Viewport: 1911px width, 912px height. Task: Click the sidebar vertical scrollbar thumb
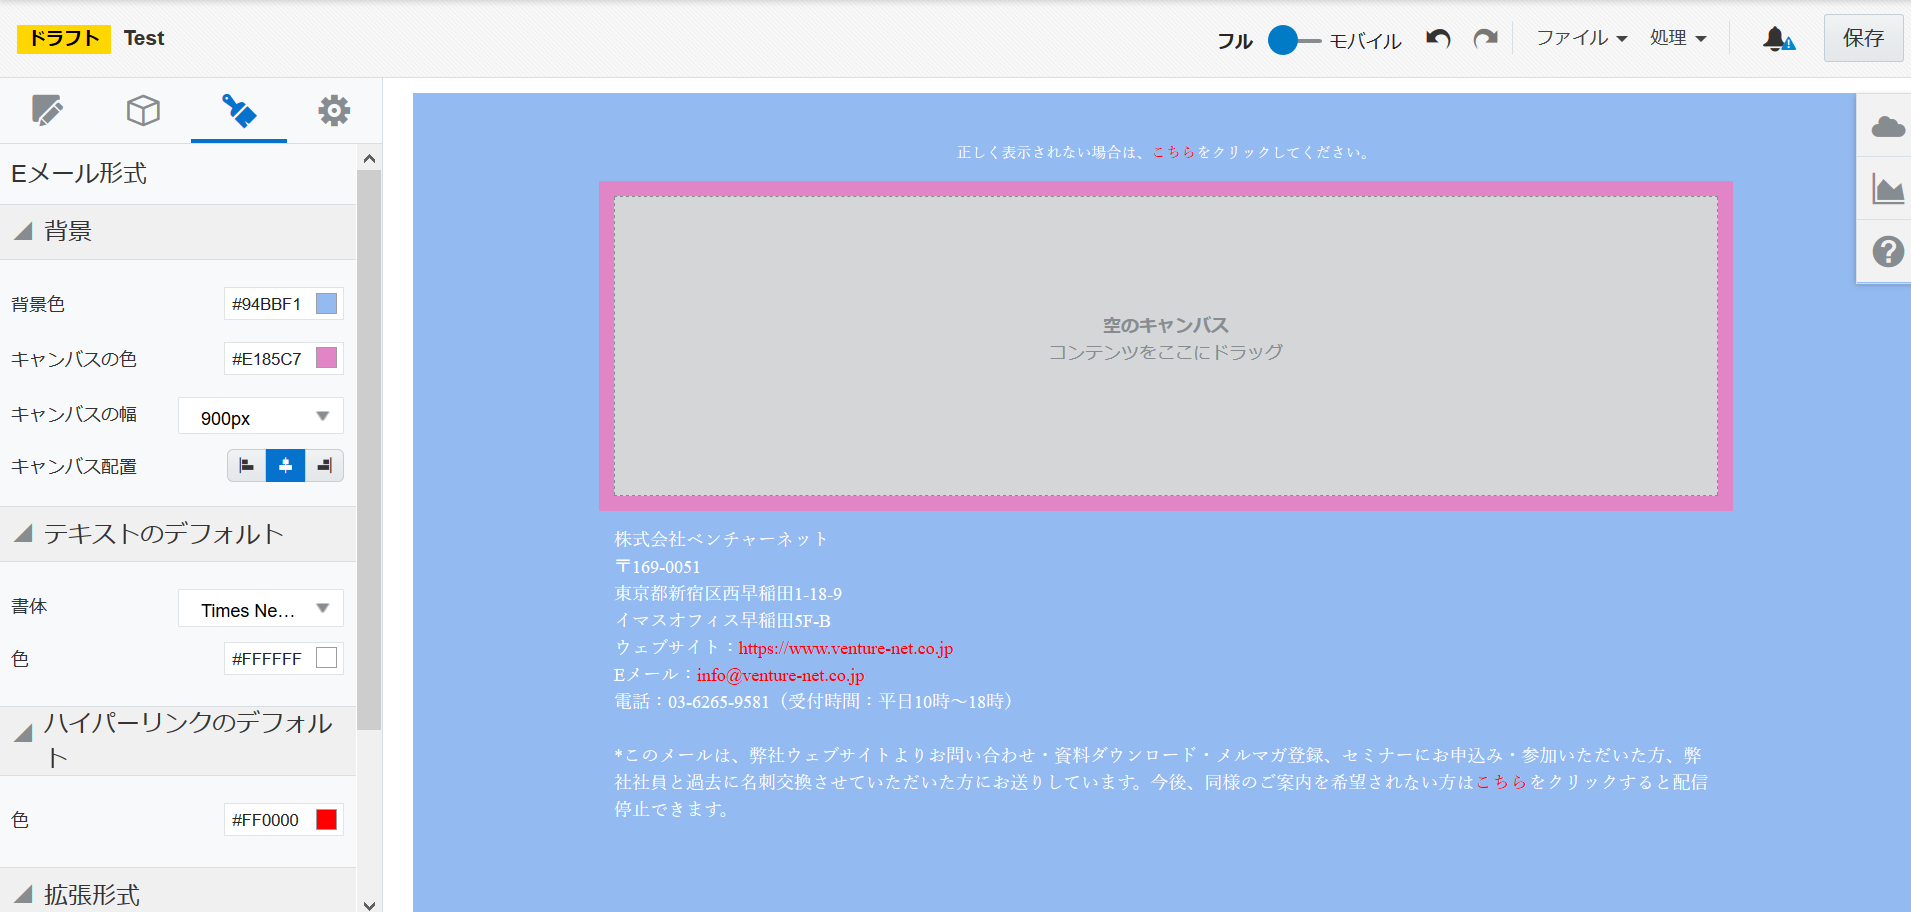(369, 450)
